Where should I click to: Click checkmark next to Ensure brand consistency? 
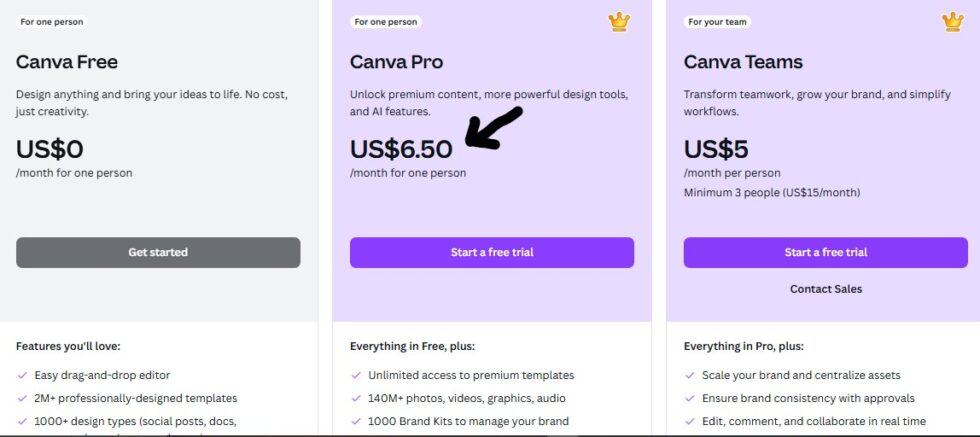(x=690, y=398)
